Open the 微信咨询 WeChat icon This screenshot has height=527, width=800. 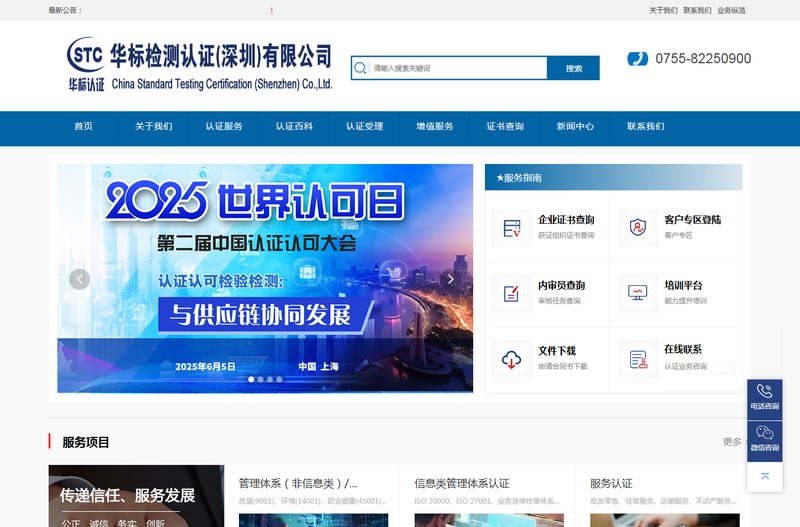click(764, 433)
